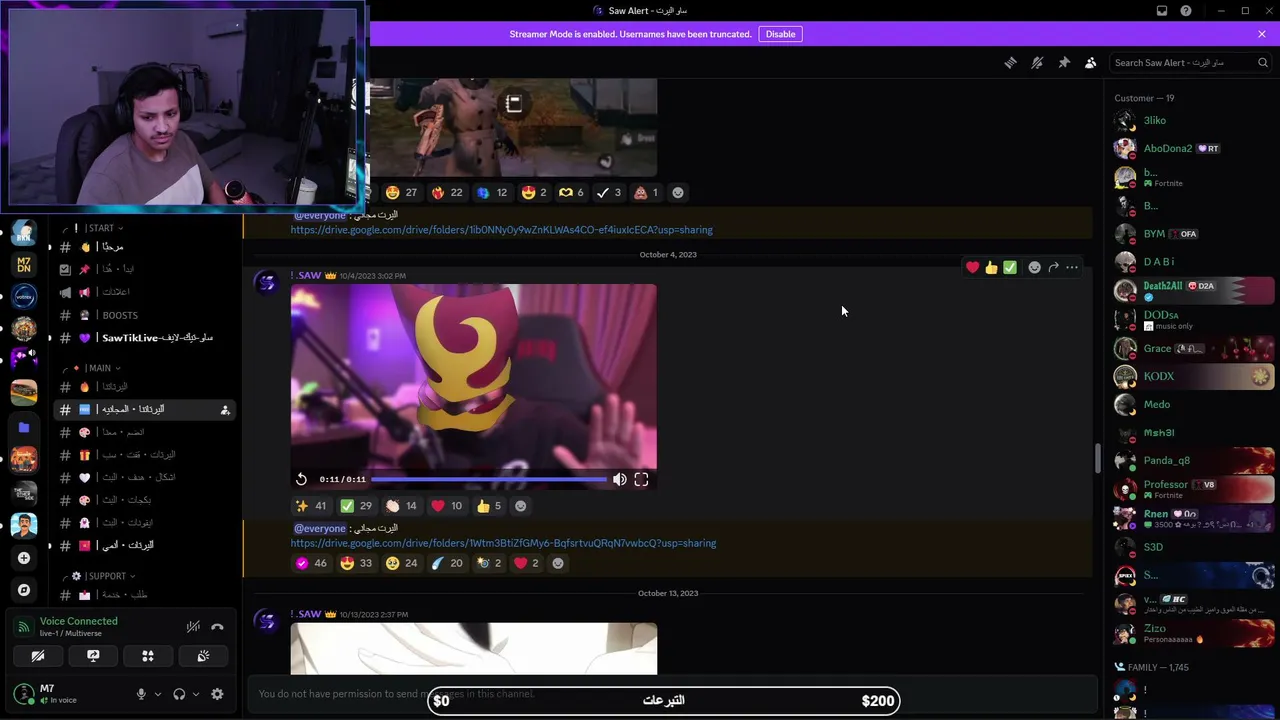Toggle the clapping reaction with 14 count
The width and height of the screenshot is (1280, 720).
pyautogui.click(x=402, y=506)
